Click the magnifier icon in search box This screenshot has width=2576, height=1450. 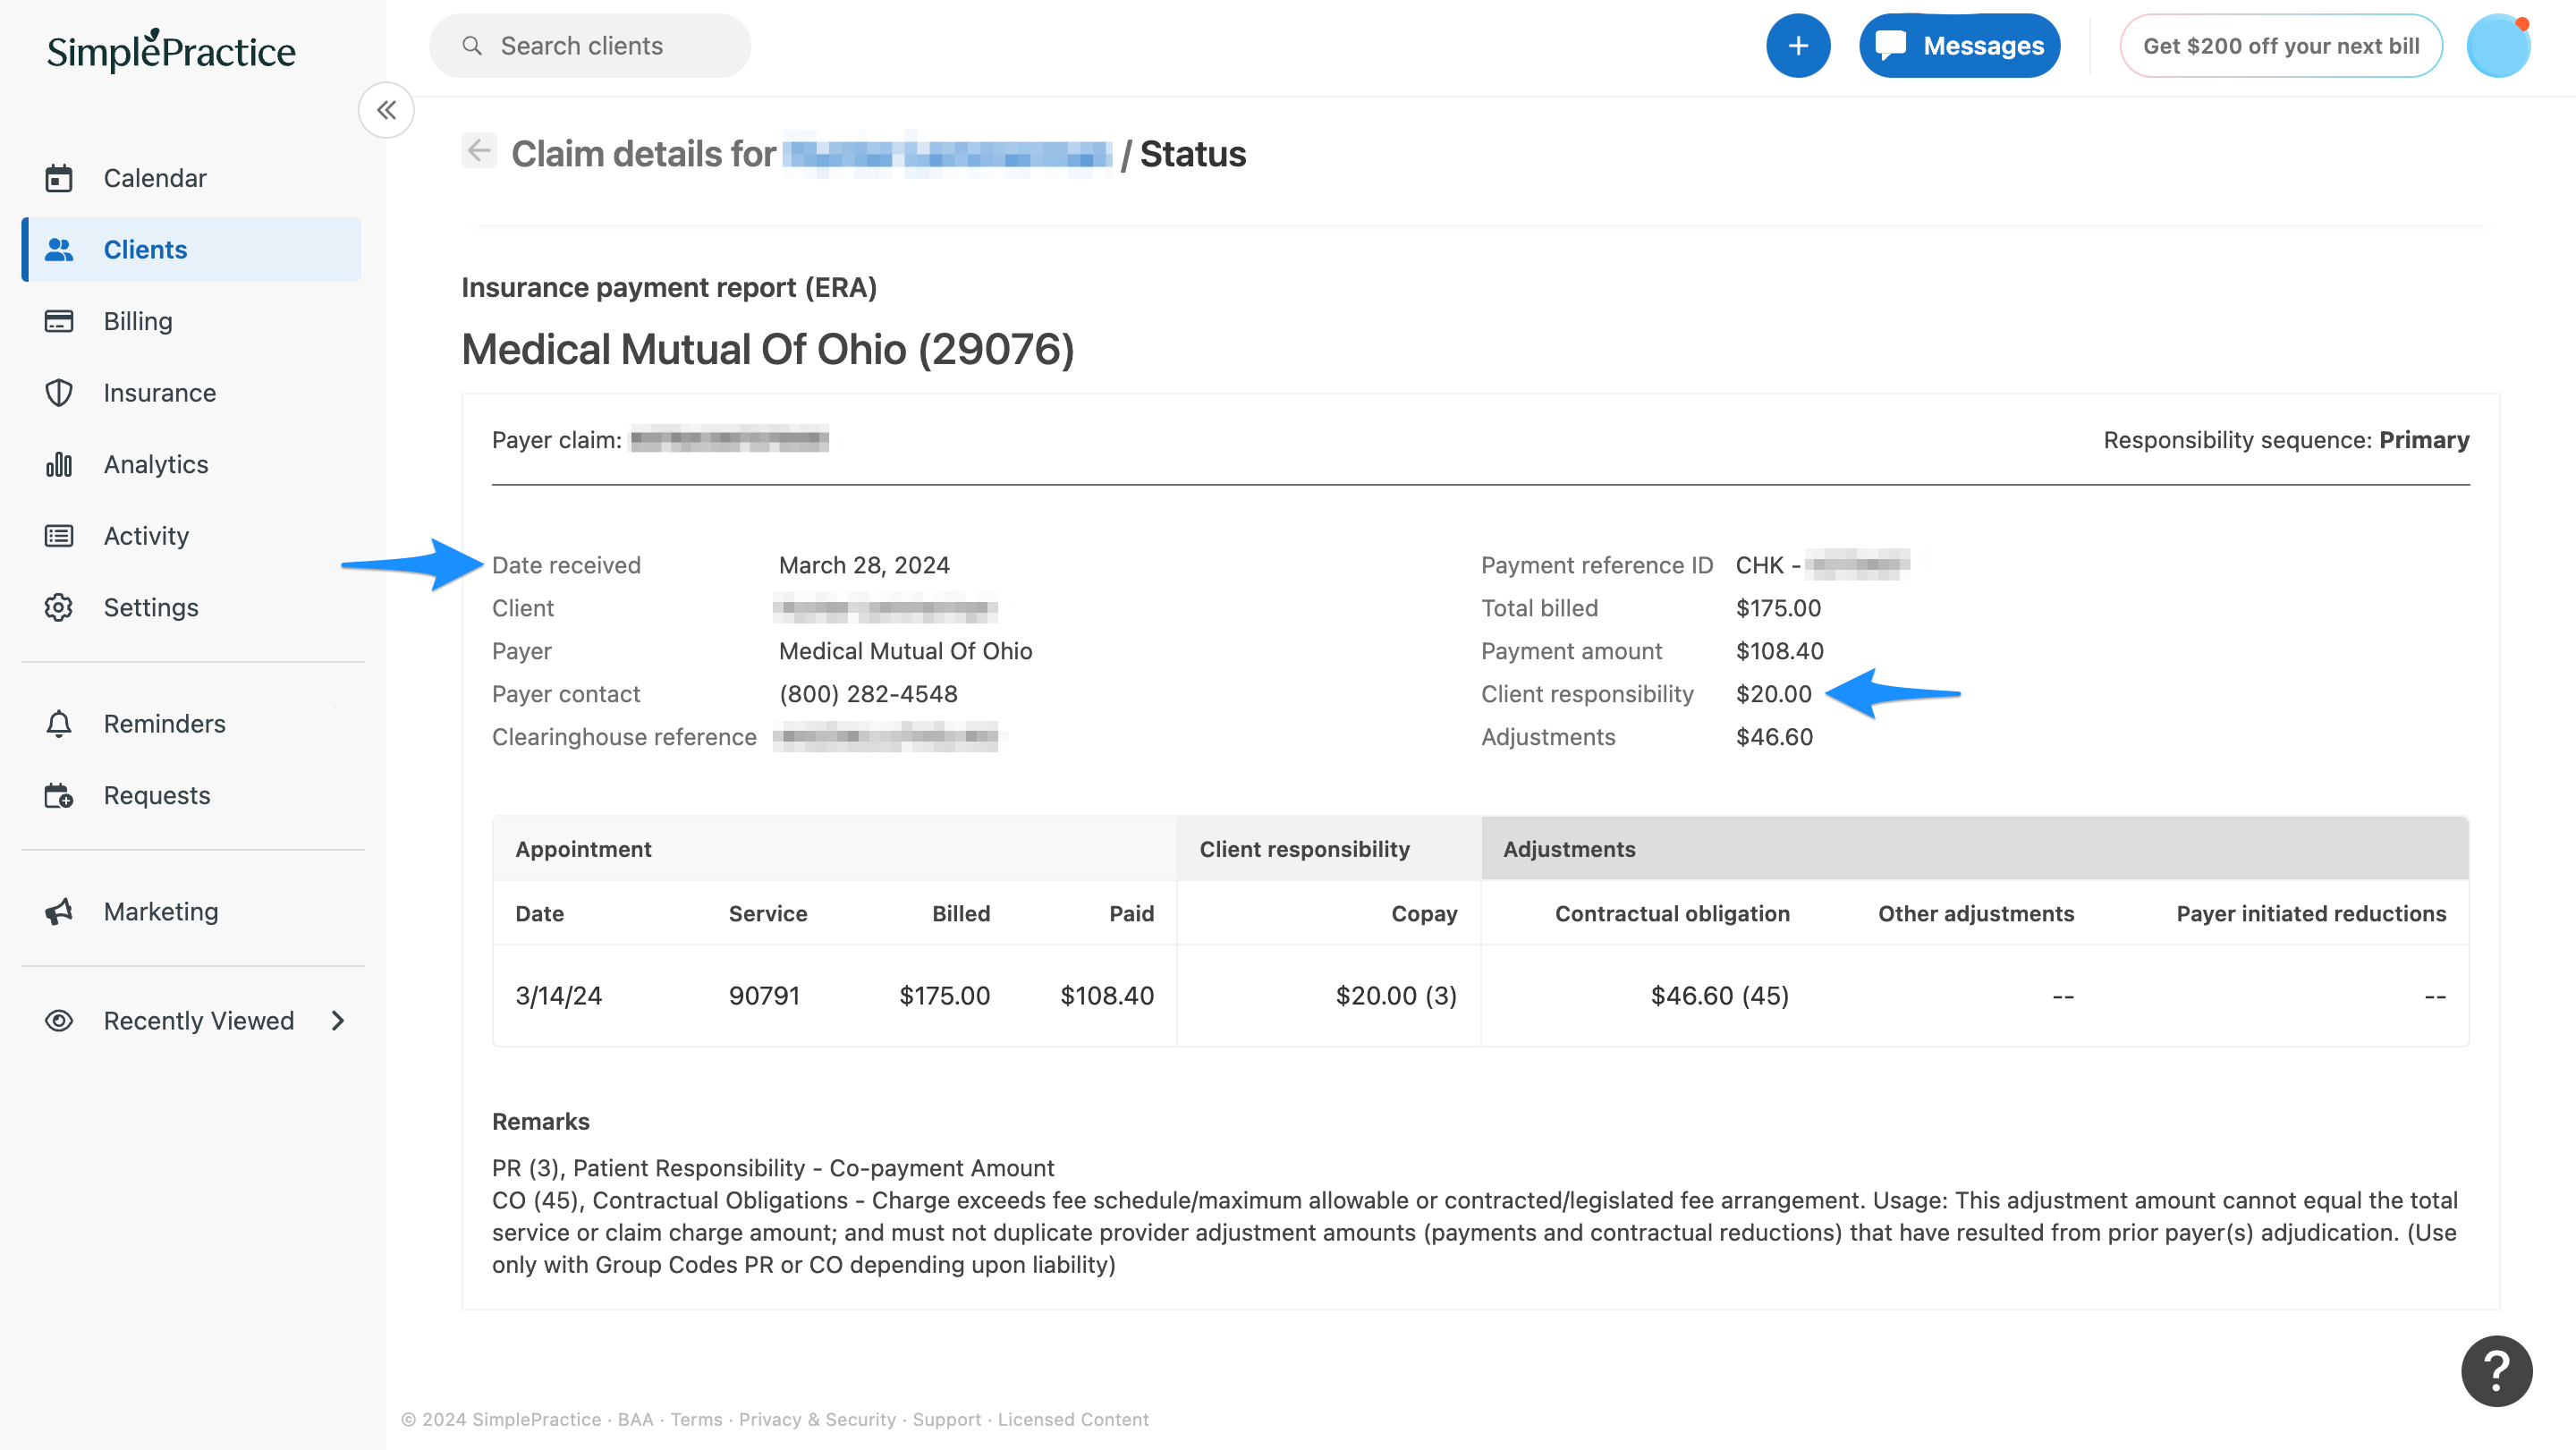click(x=472, y=46)
